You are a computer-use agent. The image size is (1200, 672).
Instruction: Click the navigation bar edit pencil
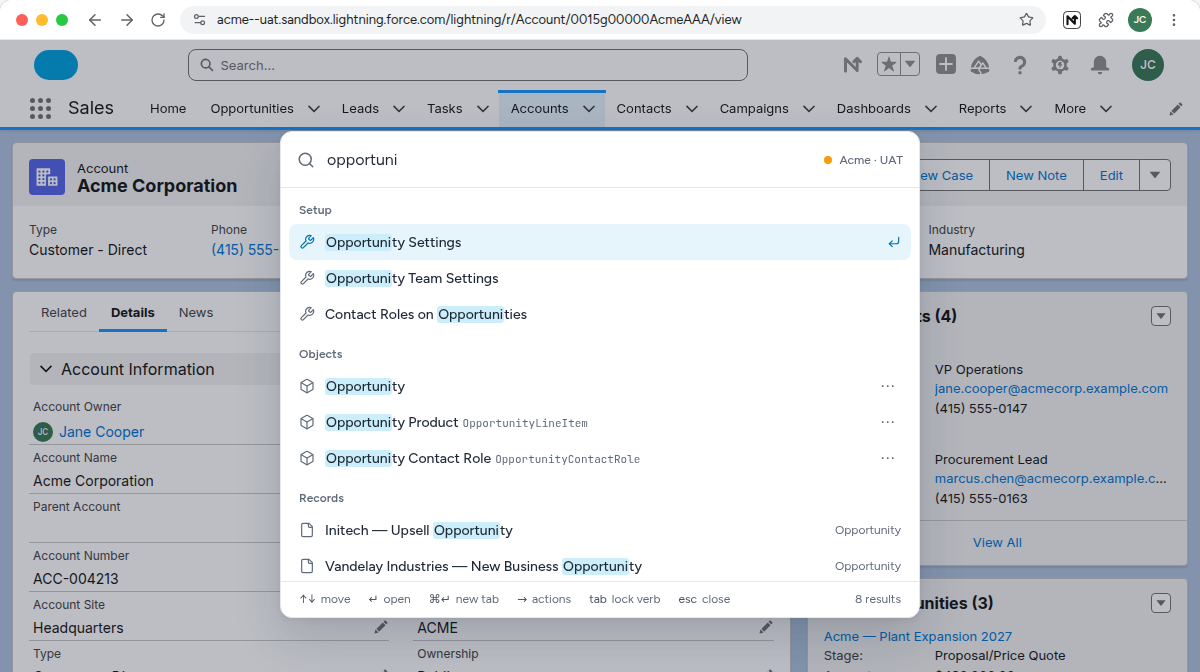1176,108
